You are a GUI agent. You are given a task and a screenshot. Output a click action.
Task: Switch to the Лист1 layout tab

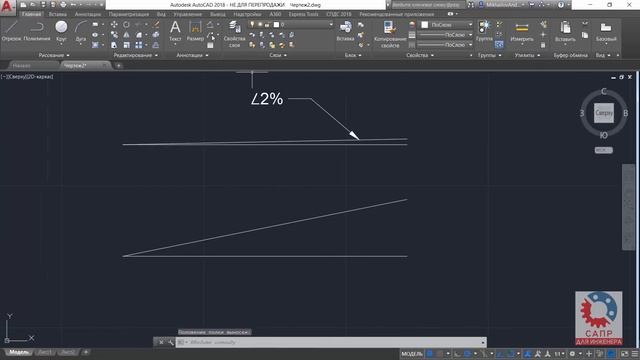44,352
